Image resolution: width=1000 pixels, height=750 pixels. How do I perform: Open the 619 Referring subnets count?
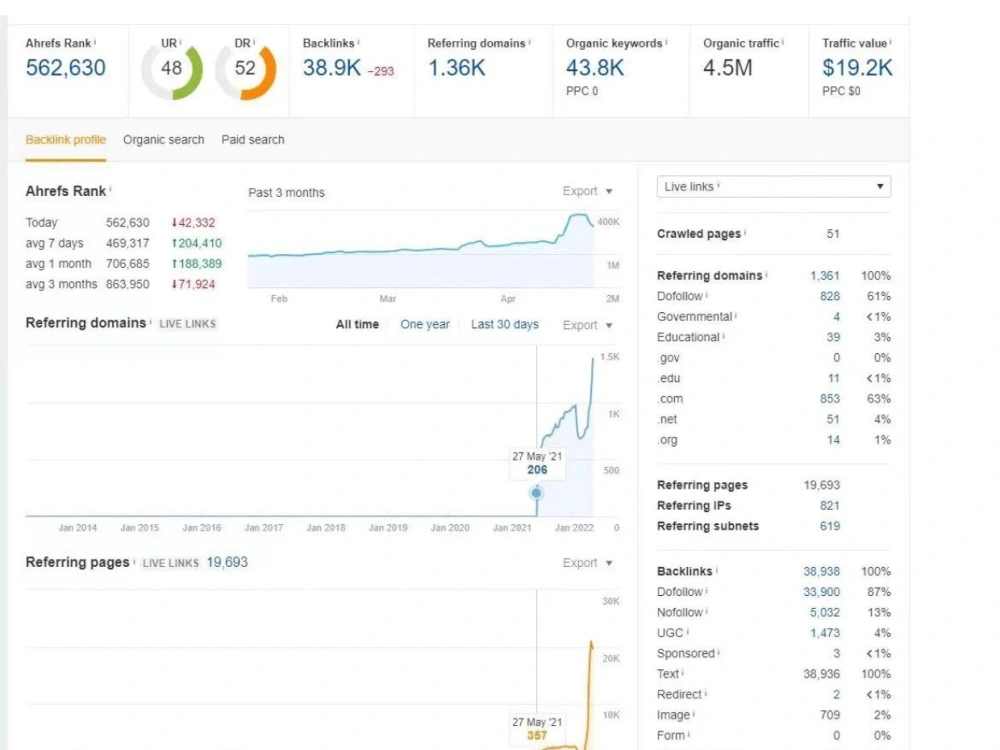[x=830, y=526]
